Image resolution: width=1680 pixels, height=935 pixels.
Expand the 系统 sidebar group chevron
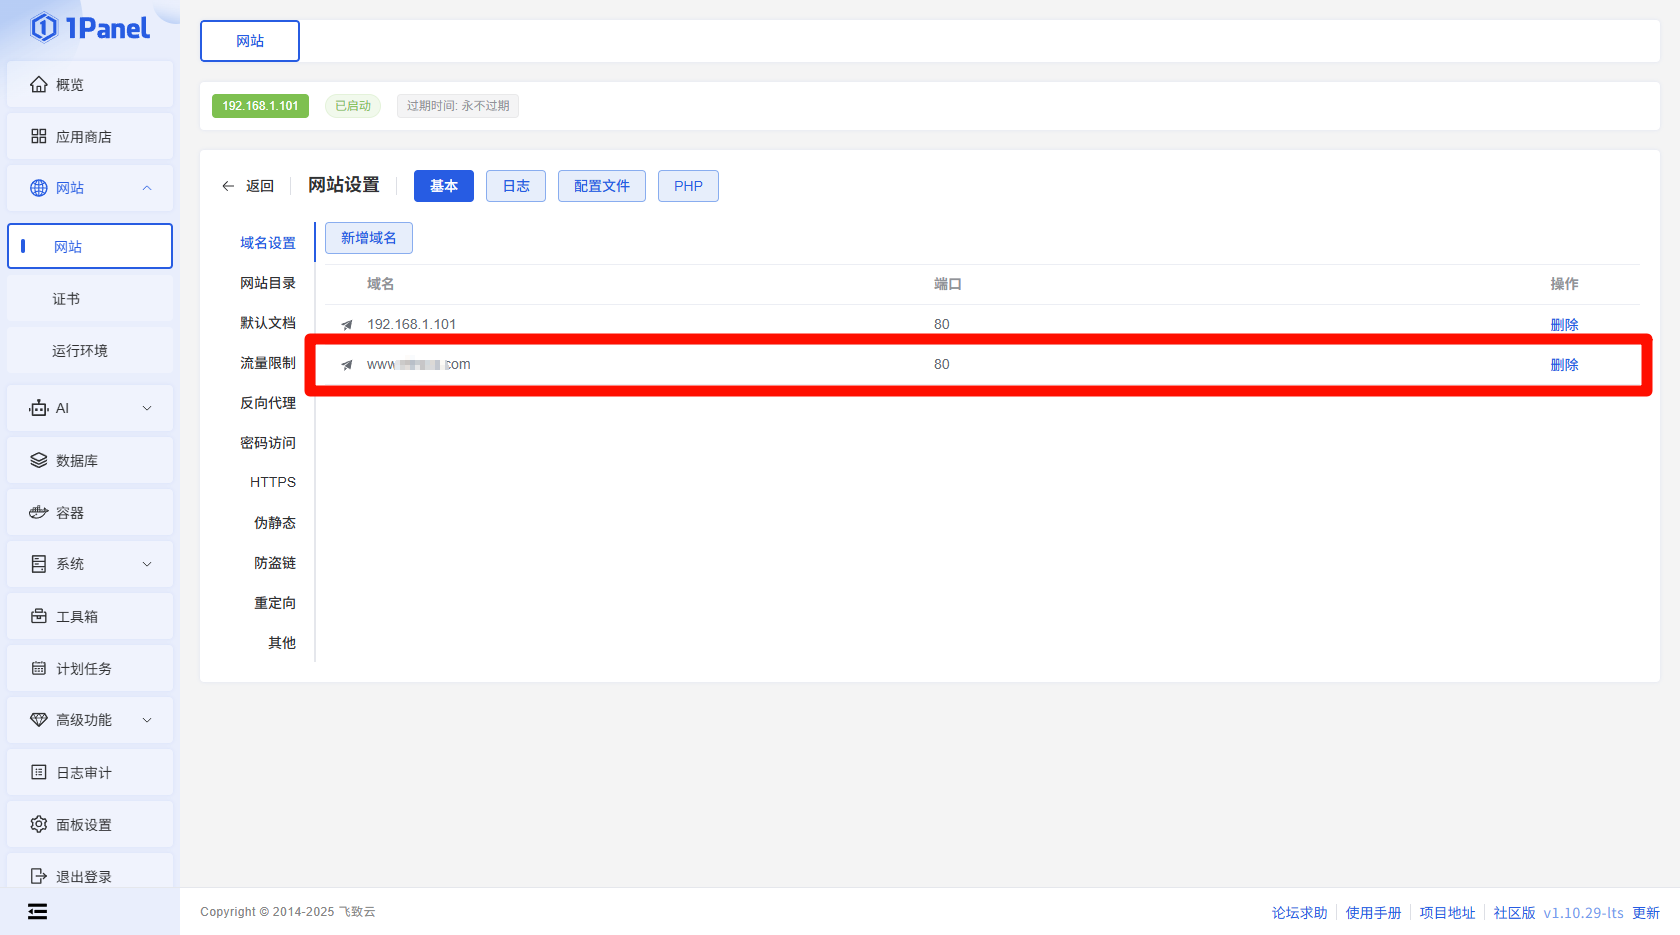147,564
